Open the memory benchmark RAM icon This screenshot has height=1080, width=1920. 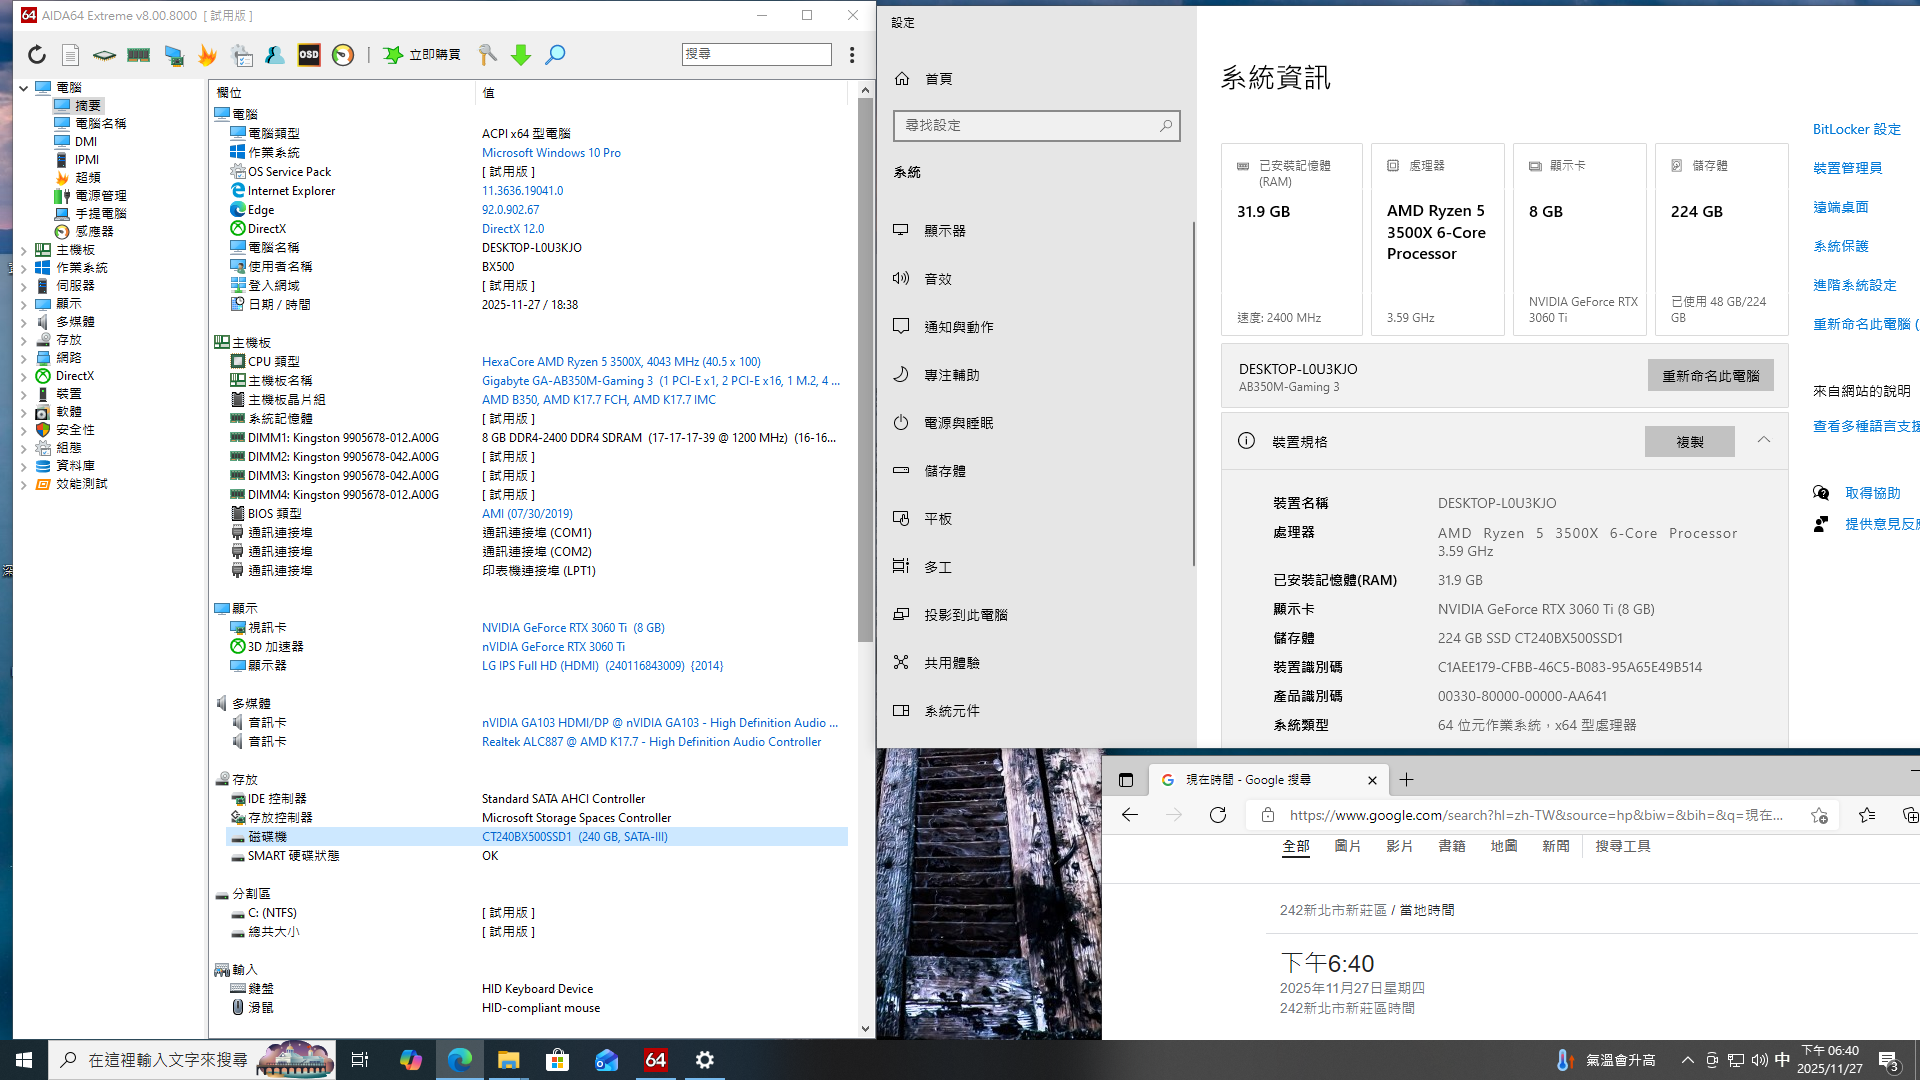pyautogui.click(x=138, y=55)
